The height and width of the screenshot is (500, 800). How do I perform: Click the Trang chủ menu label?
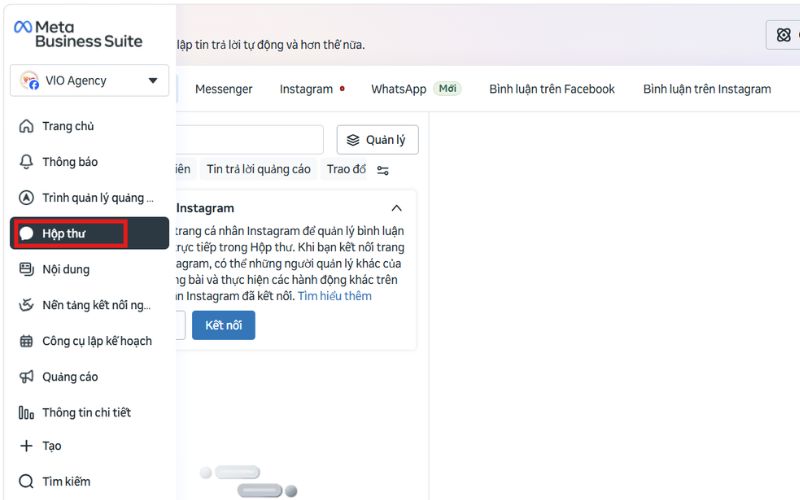click(x=68, y=126)
